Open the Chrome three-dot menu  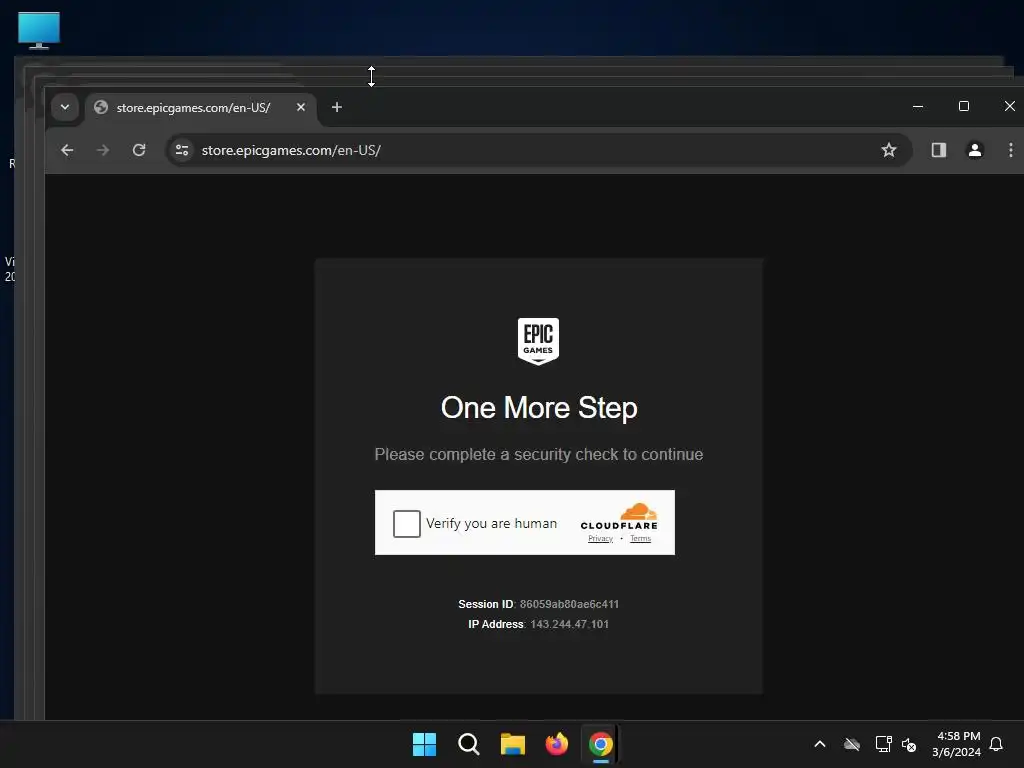click(x=1010, y=150)
